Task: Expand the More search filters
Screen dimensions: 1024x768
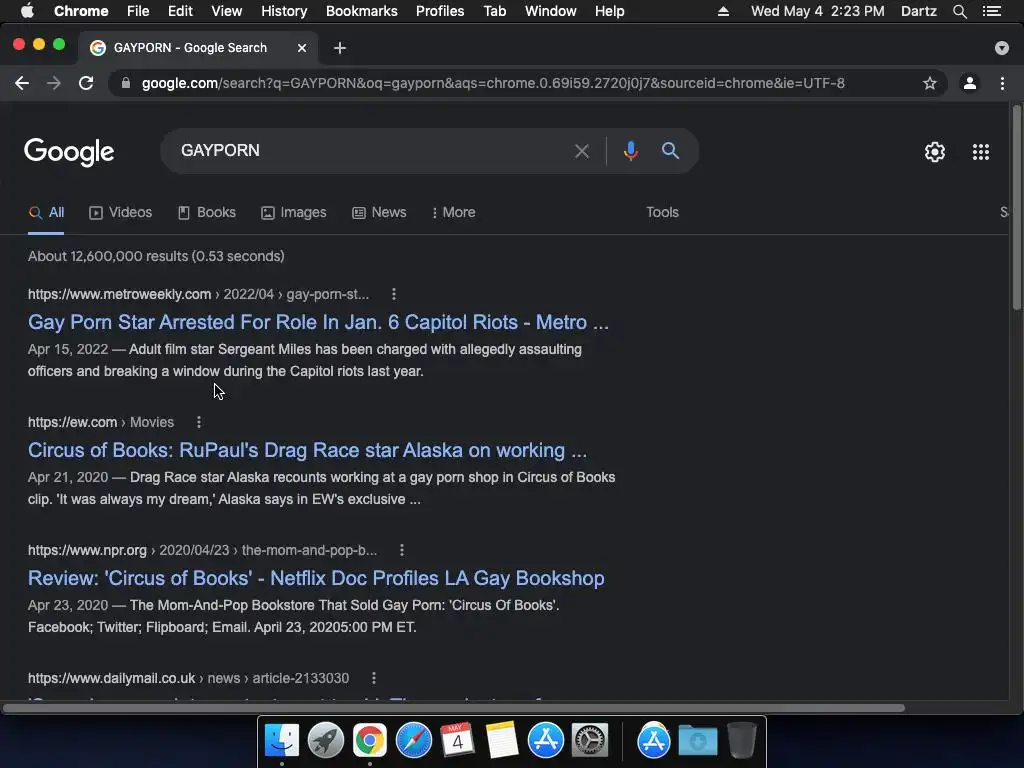Action: [453, 212]
